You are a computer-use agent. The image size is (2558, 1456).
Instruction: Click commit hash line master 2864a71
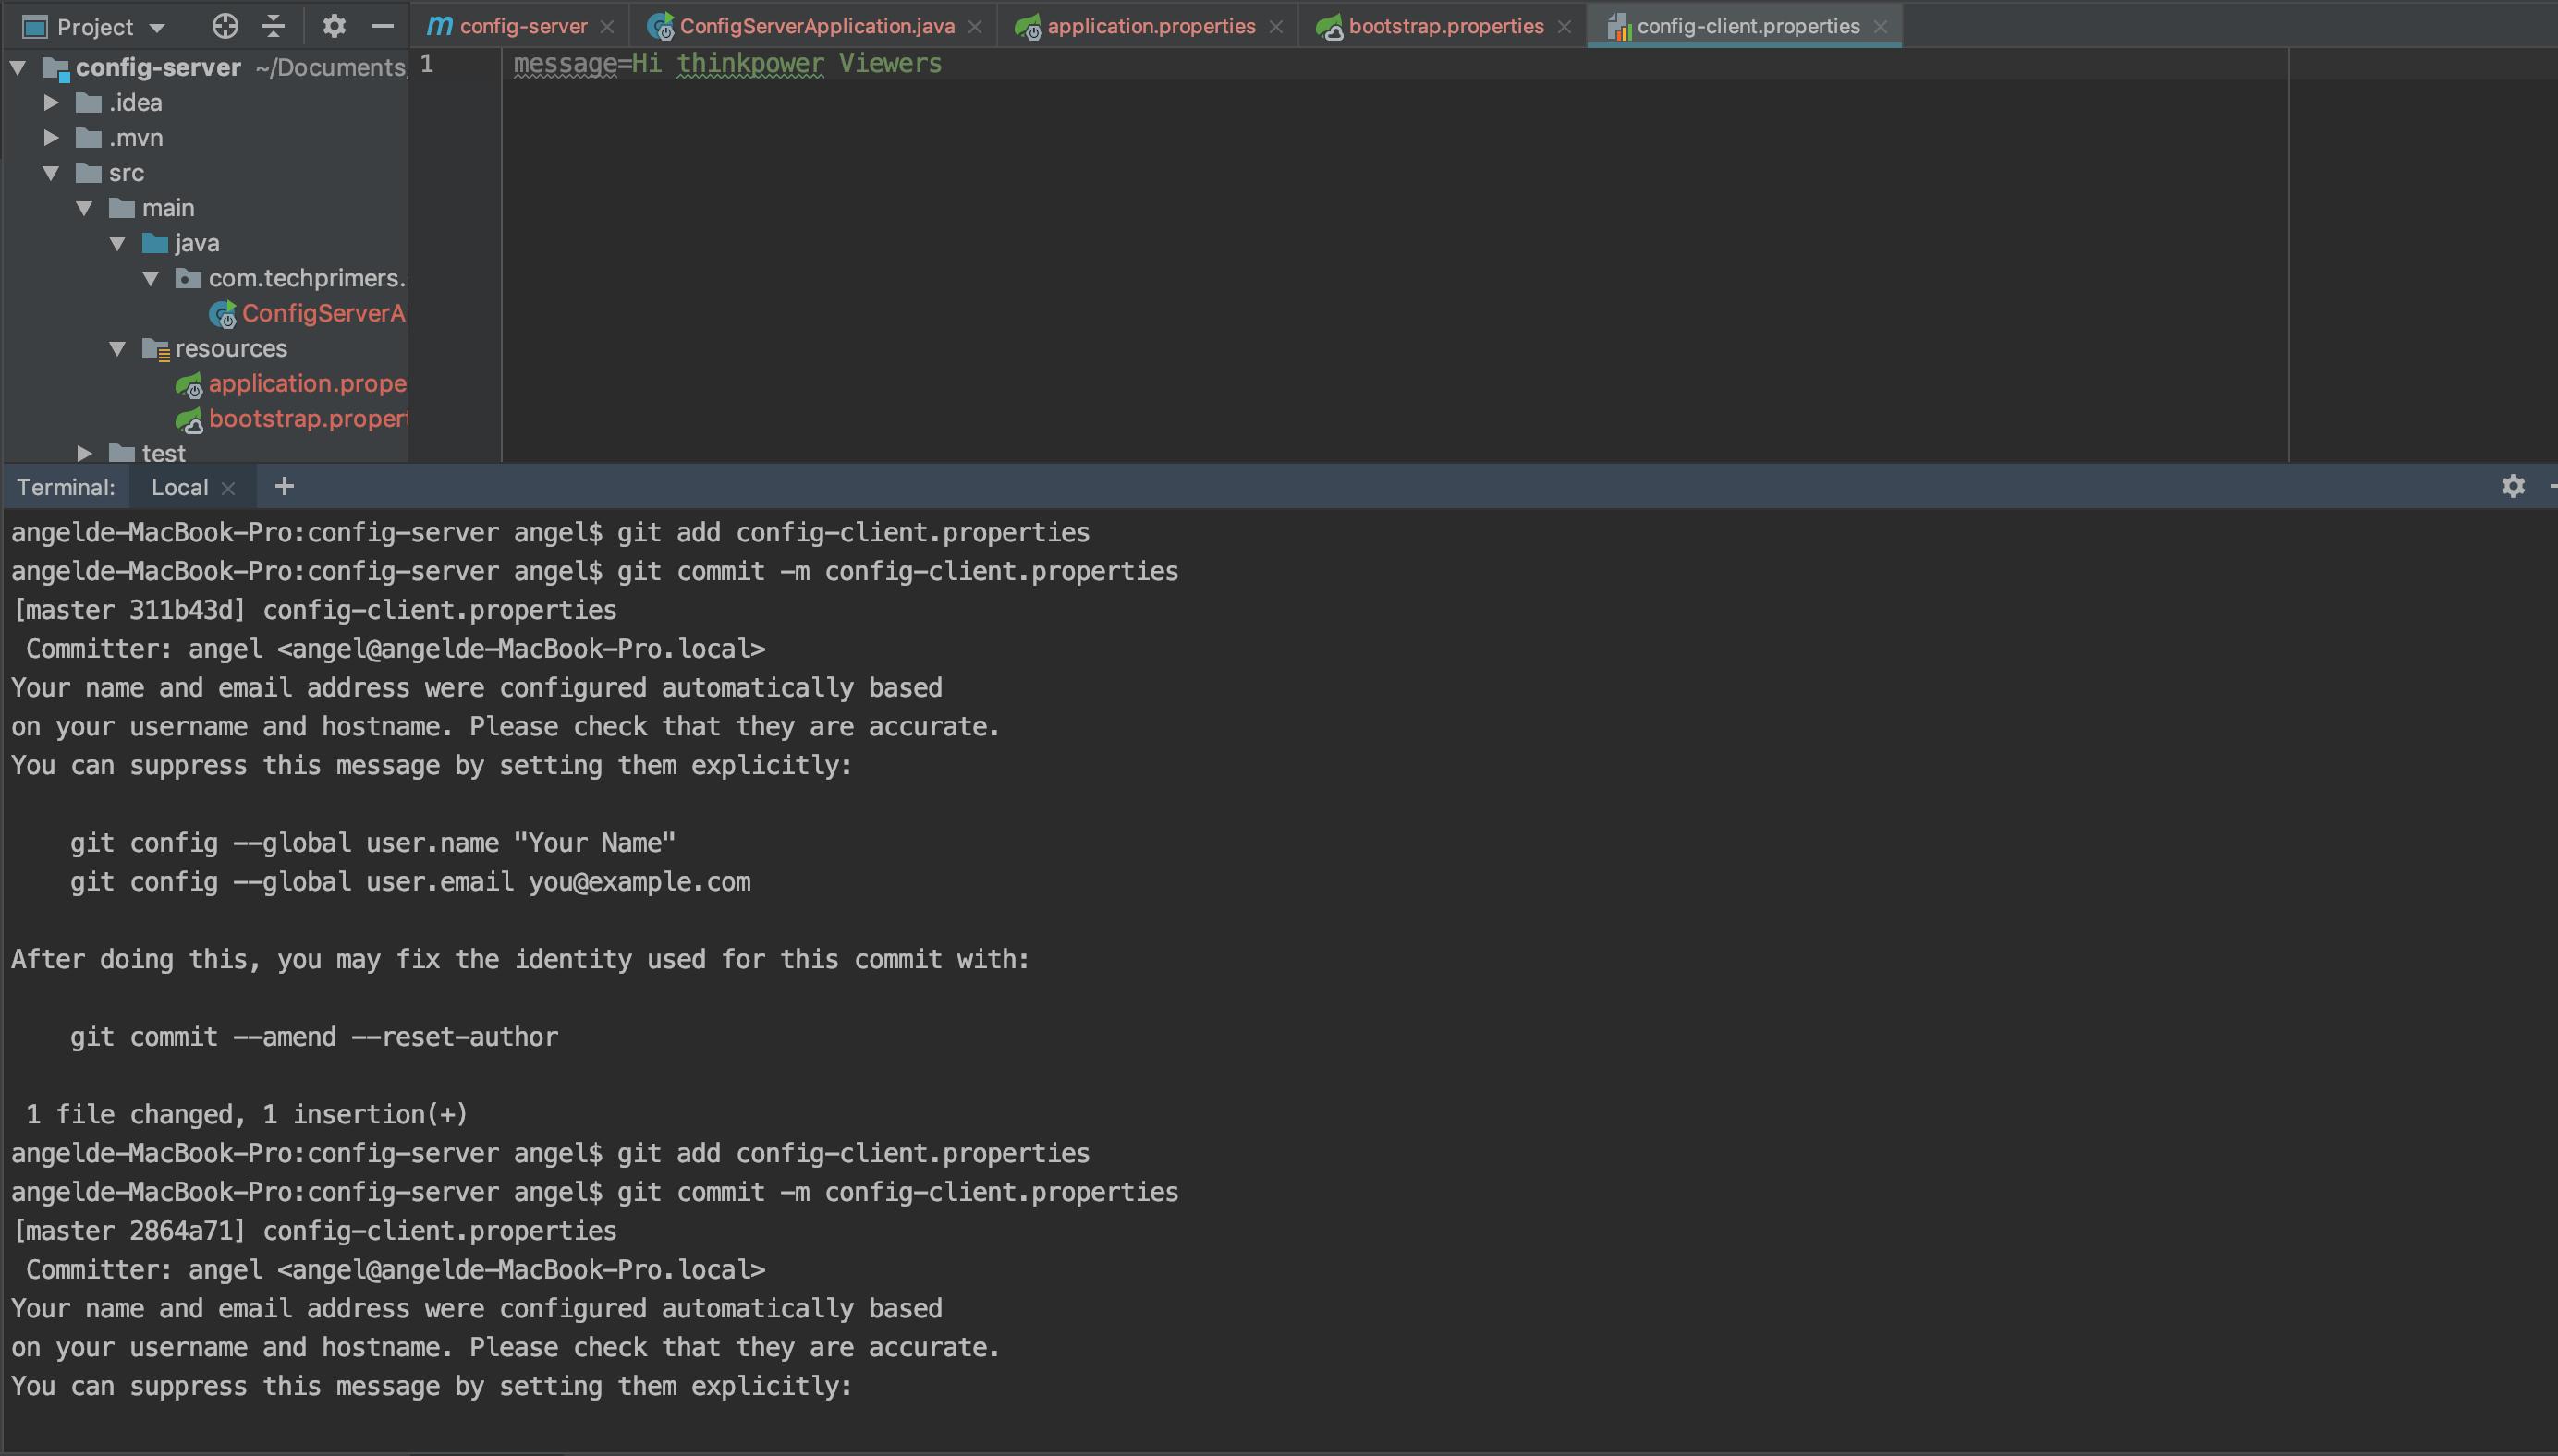tap(314, 1231)
